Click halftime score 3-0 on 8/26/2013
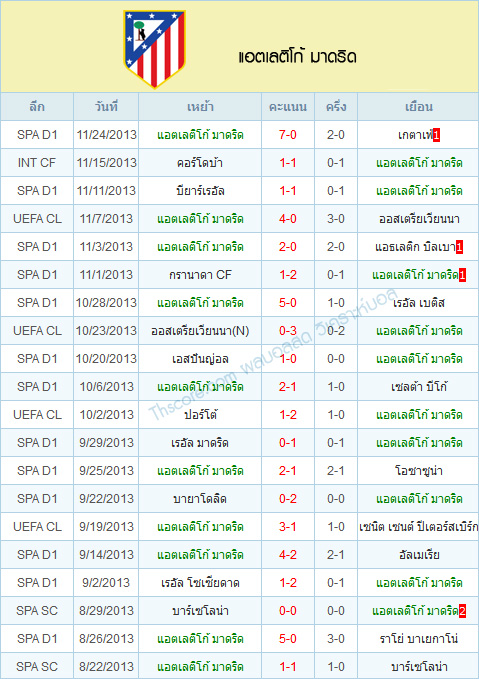 (x=336, y=639)
